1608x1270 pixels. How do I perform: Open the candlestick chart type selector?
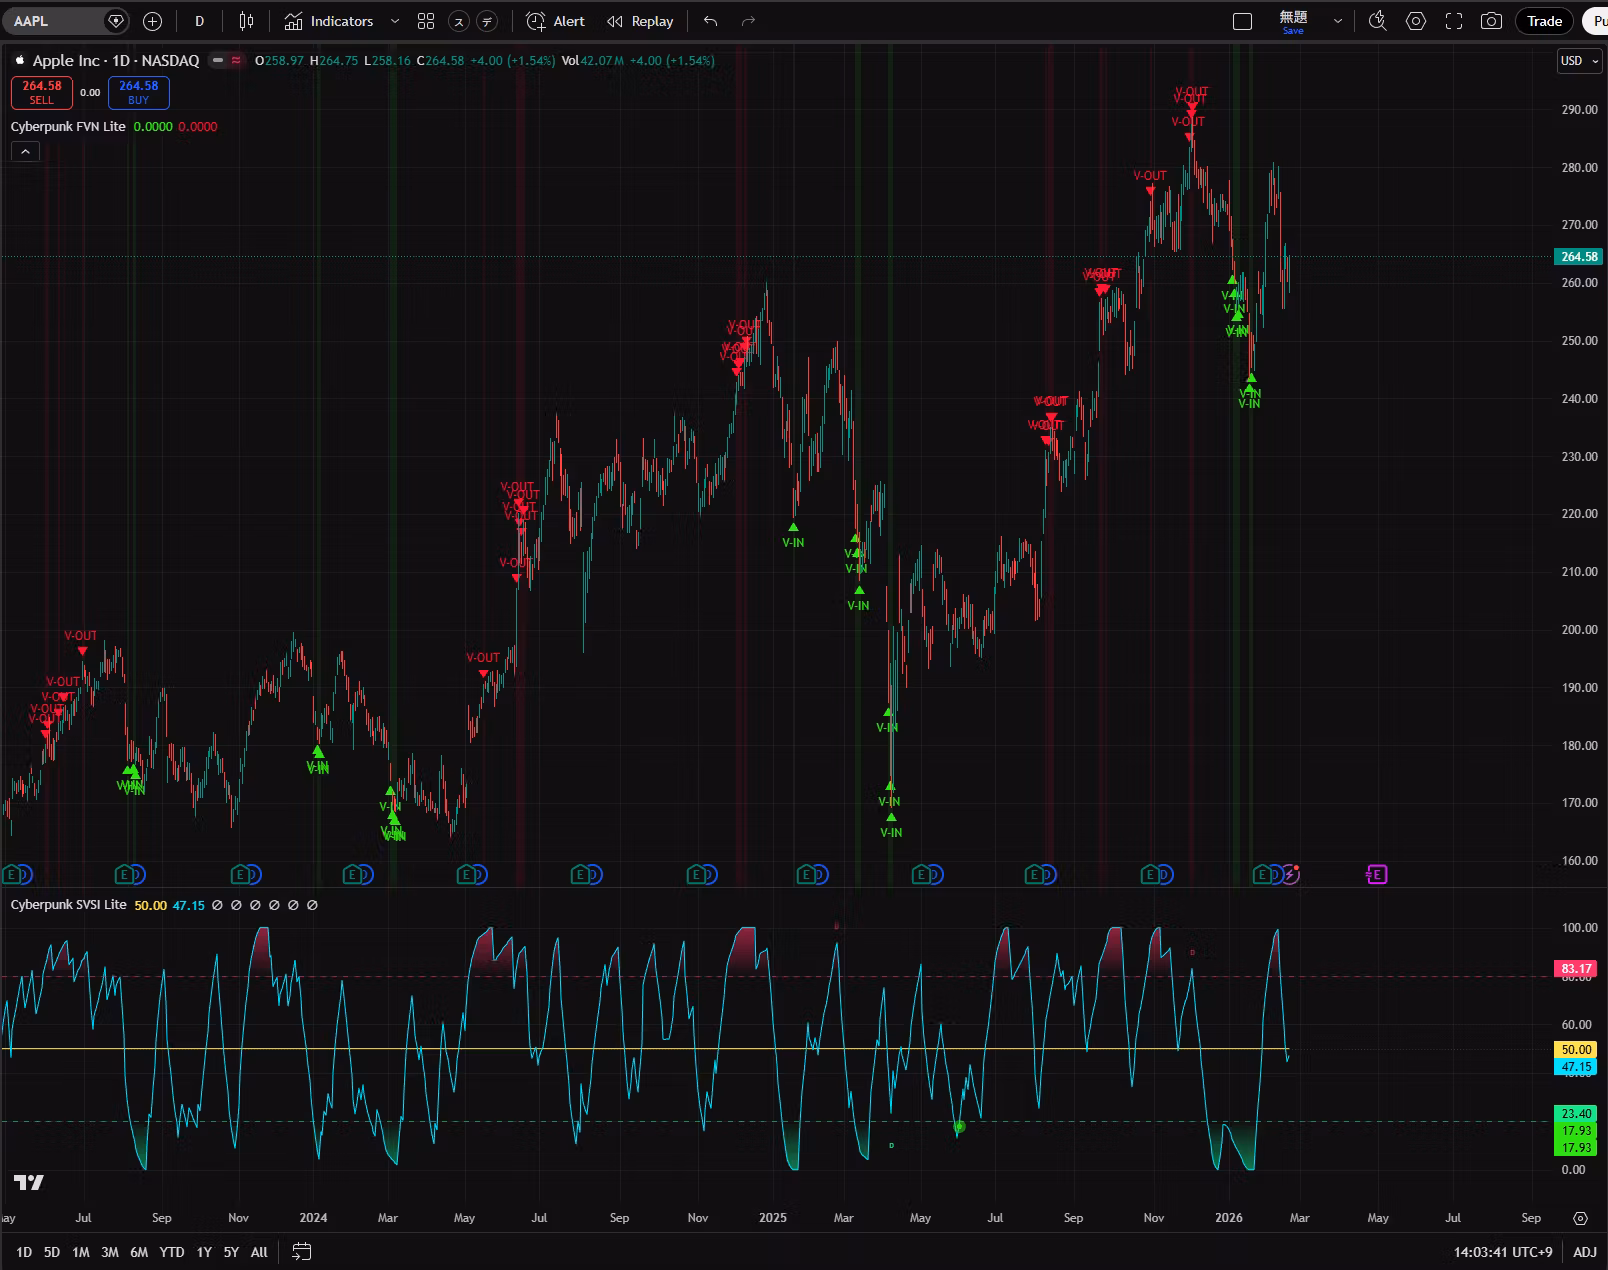pyautogui.click(x=246, y=21)
